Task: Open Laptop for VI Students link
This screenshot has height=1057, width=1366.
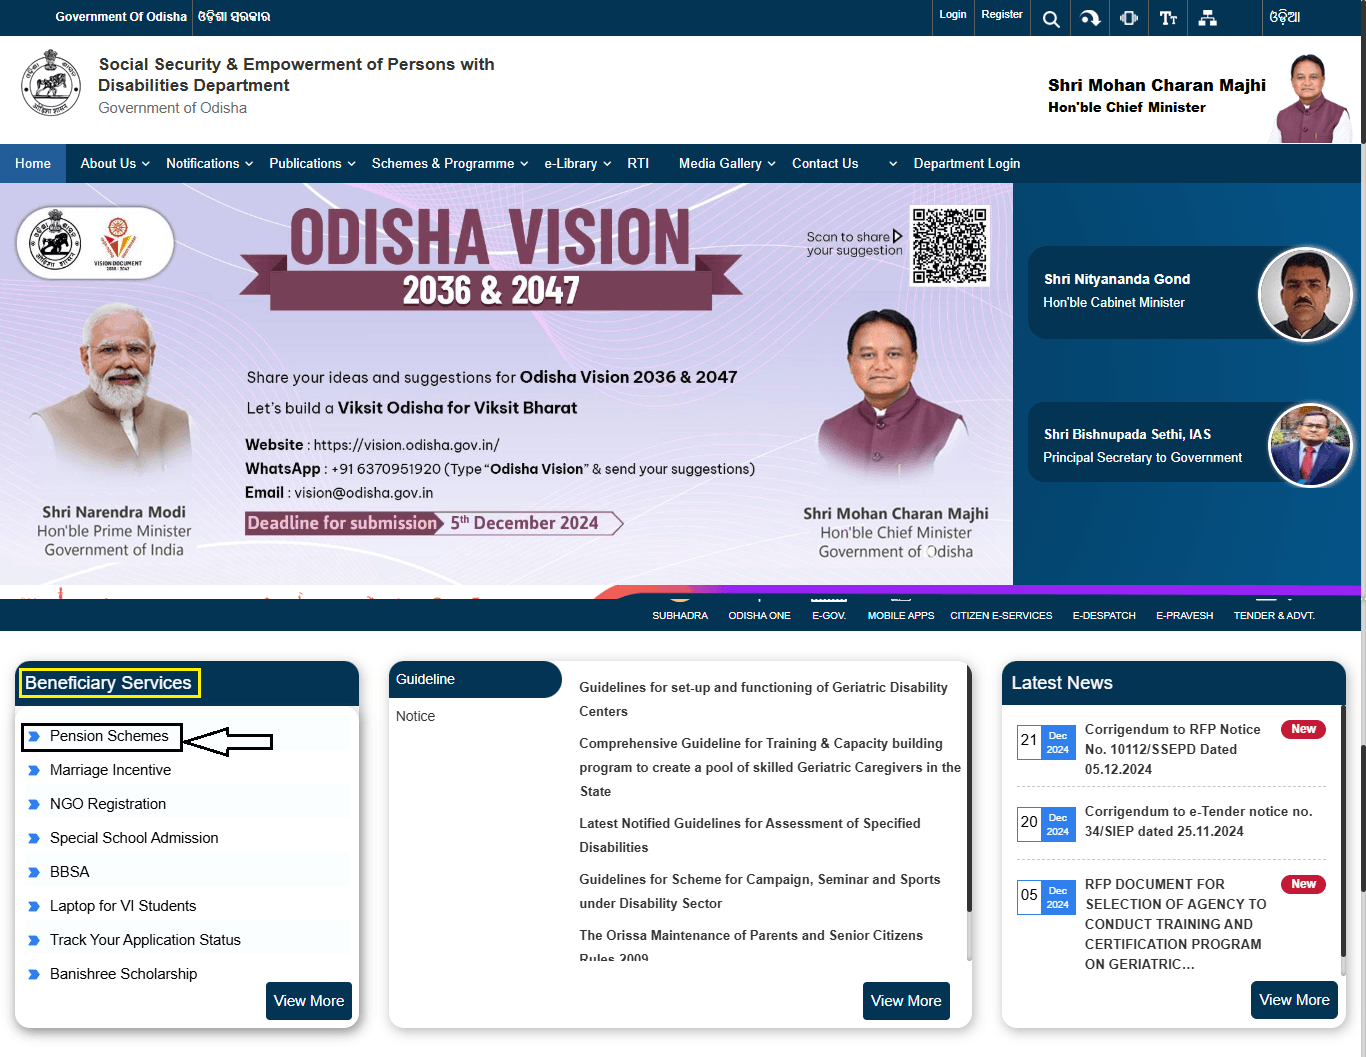Action: click(123, 906)
